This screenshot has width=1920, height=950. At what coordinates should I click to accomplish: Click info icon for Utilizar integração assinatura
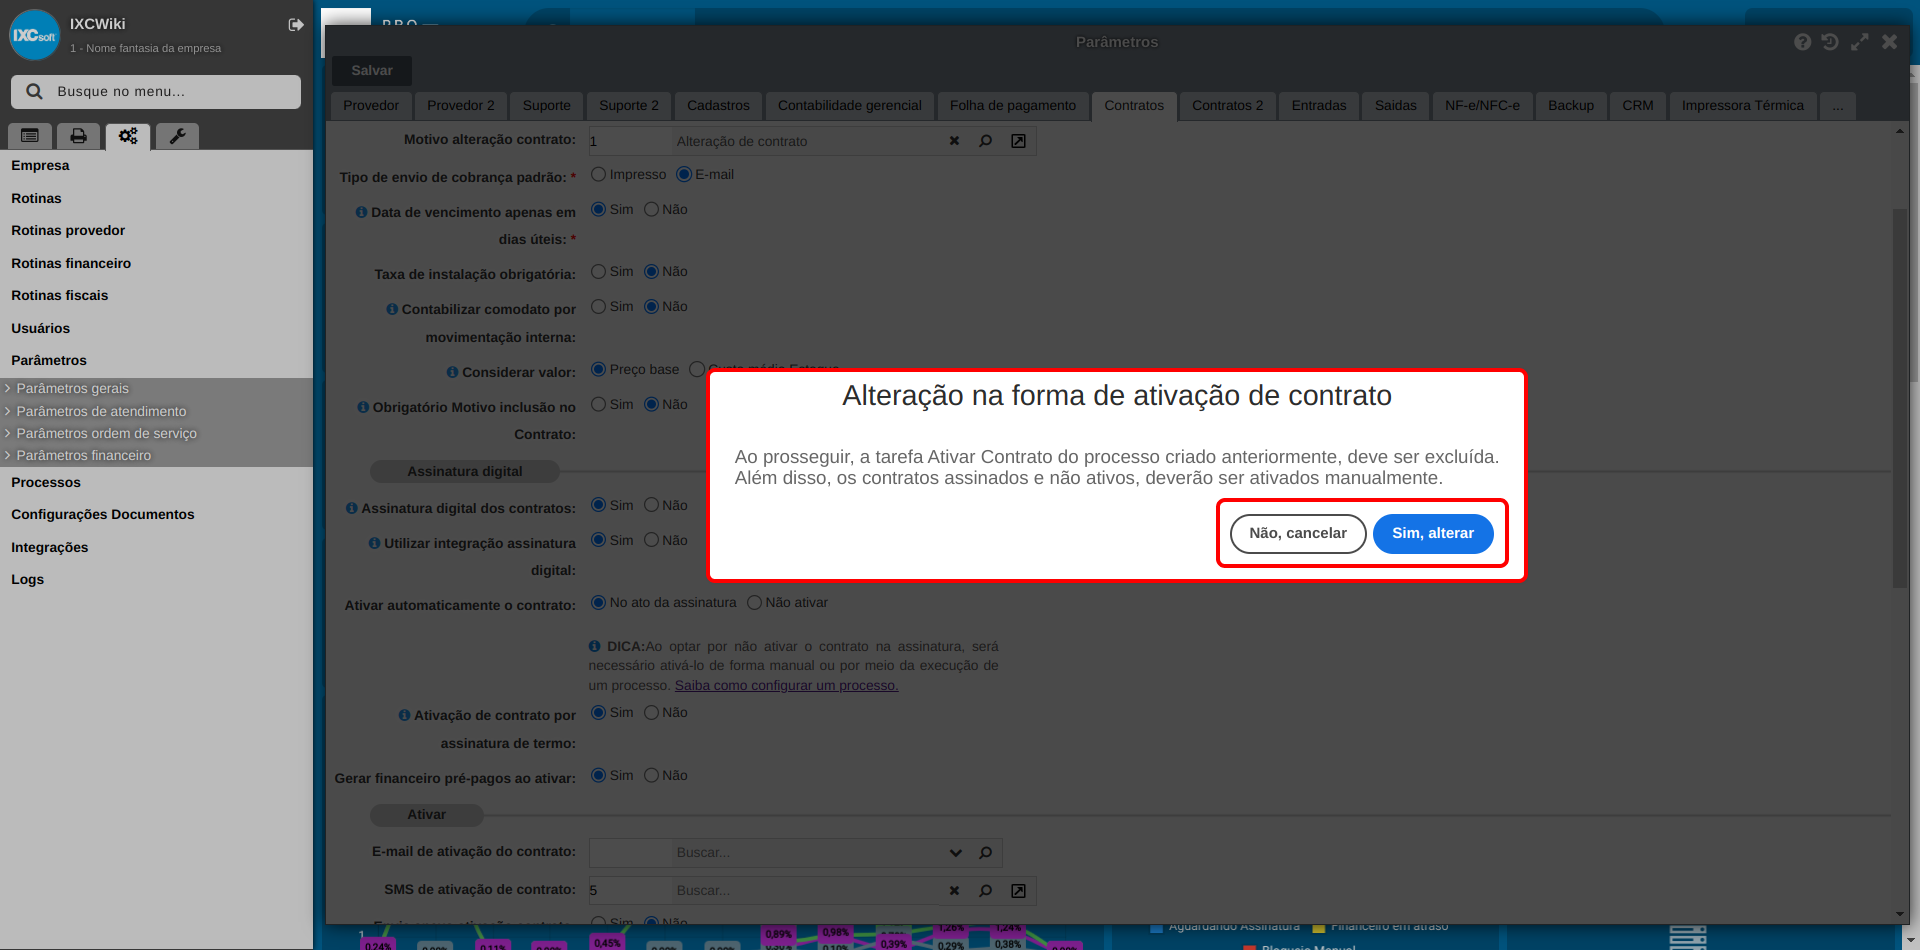[374, 543]
